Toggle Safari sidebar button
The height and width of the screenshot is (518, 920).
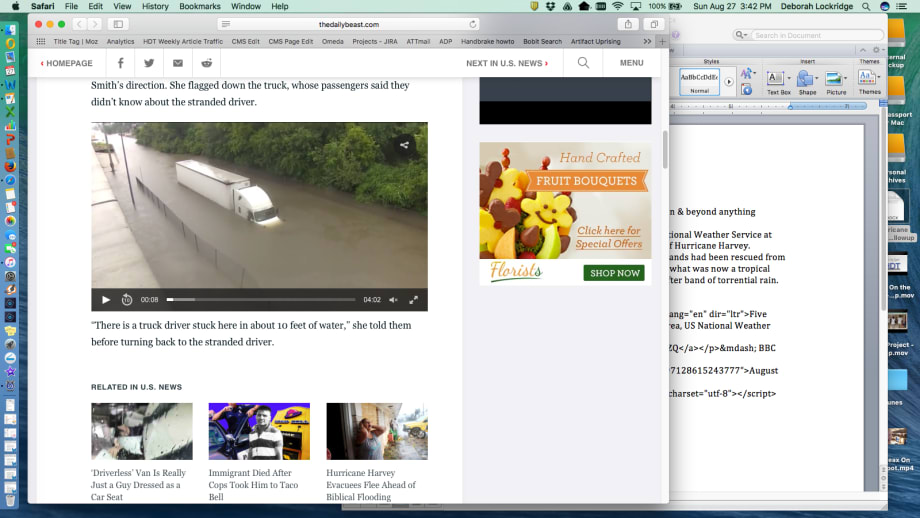click(x=118, y=24)
